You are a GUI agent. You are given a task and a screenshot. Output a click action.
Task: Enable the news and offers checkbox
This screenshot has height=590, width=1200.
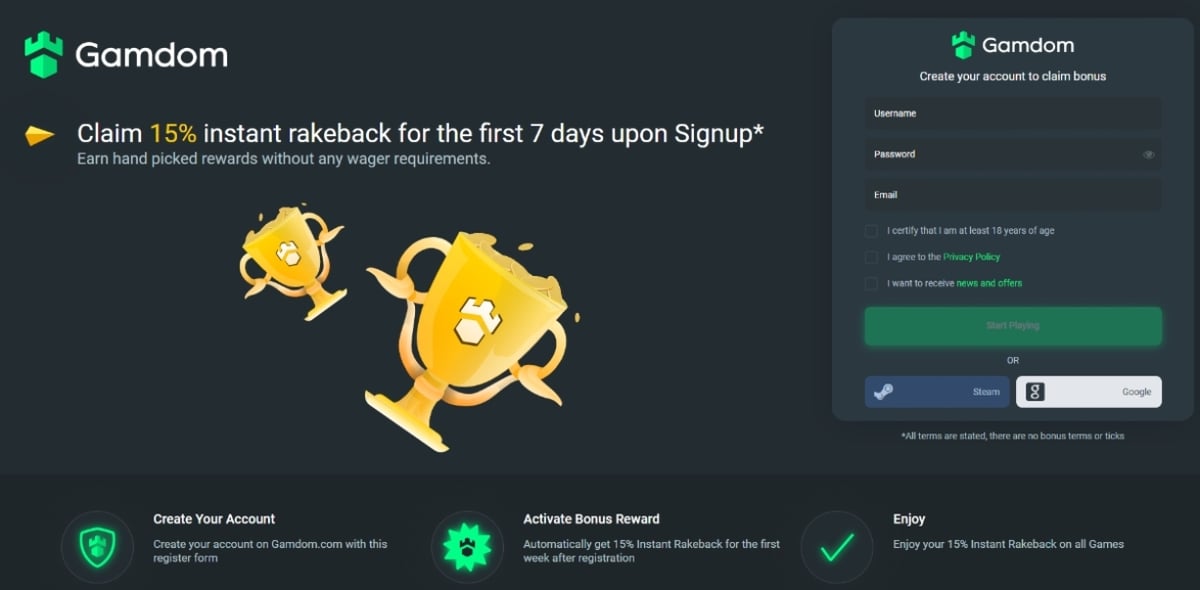(x=872, y=283)
